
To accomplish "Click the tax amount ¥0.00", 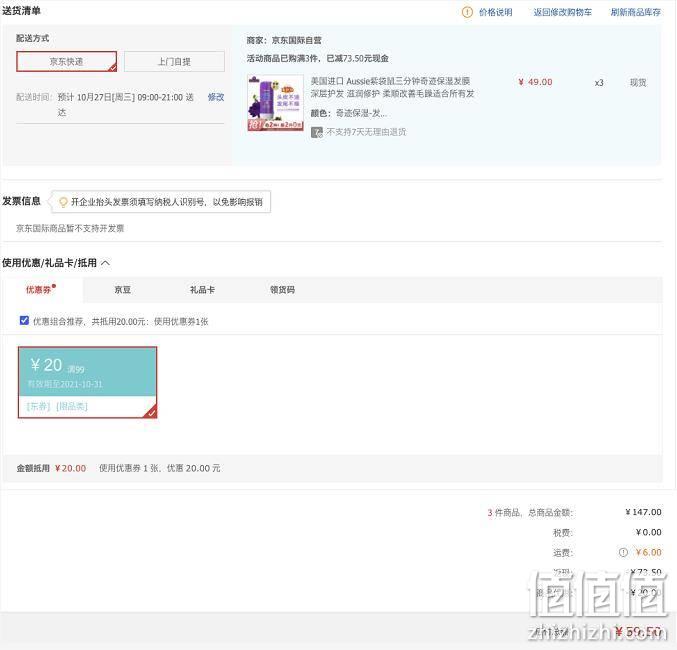I will [649, 532].
